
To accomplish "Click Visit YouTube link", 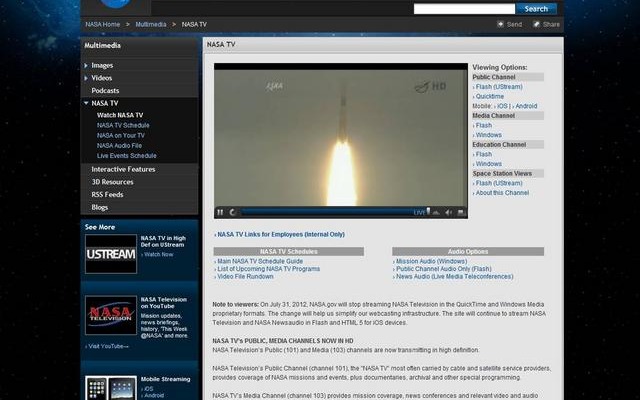I will 108,346.
